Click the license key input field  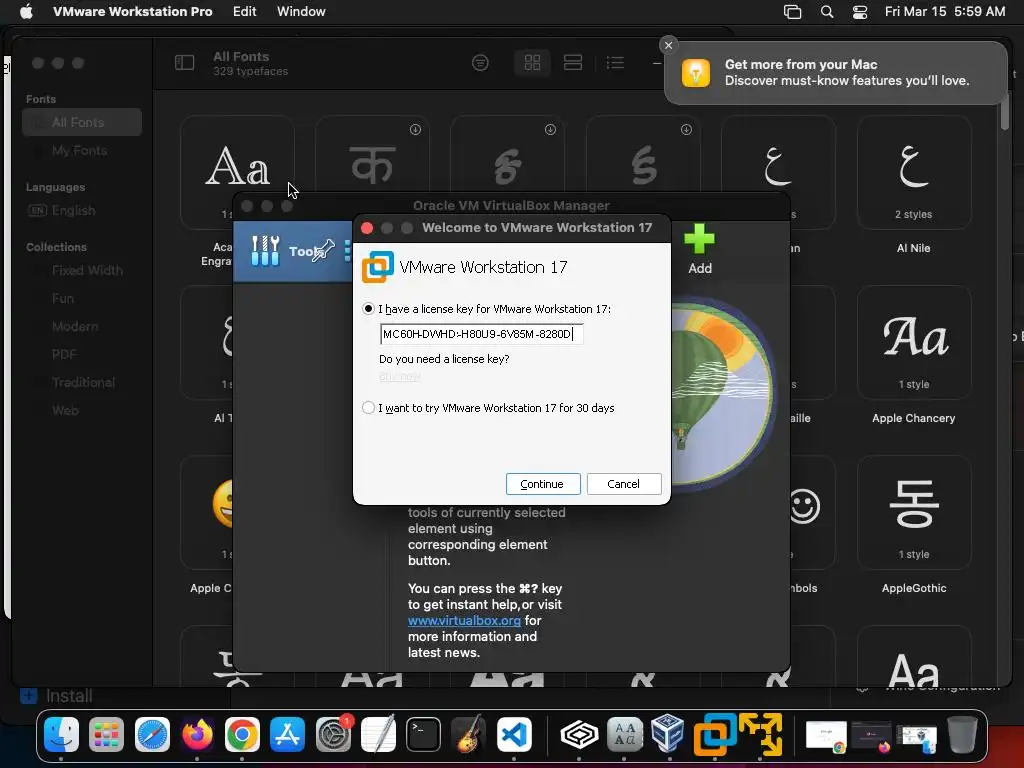(x=481, y=334)
